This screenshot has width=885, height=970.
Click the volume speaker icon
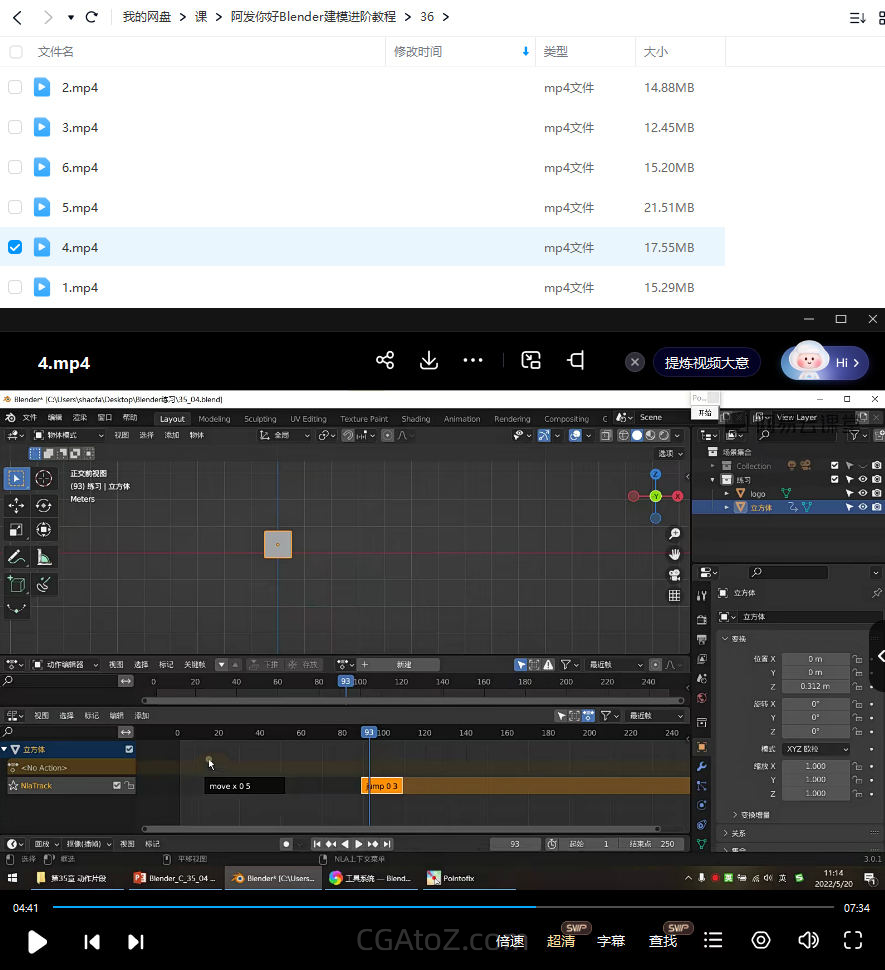[x=808, y=940]
